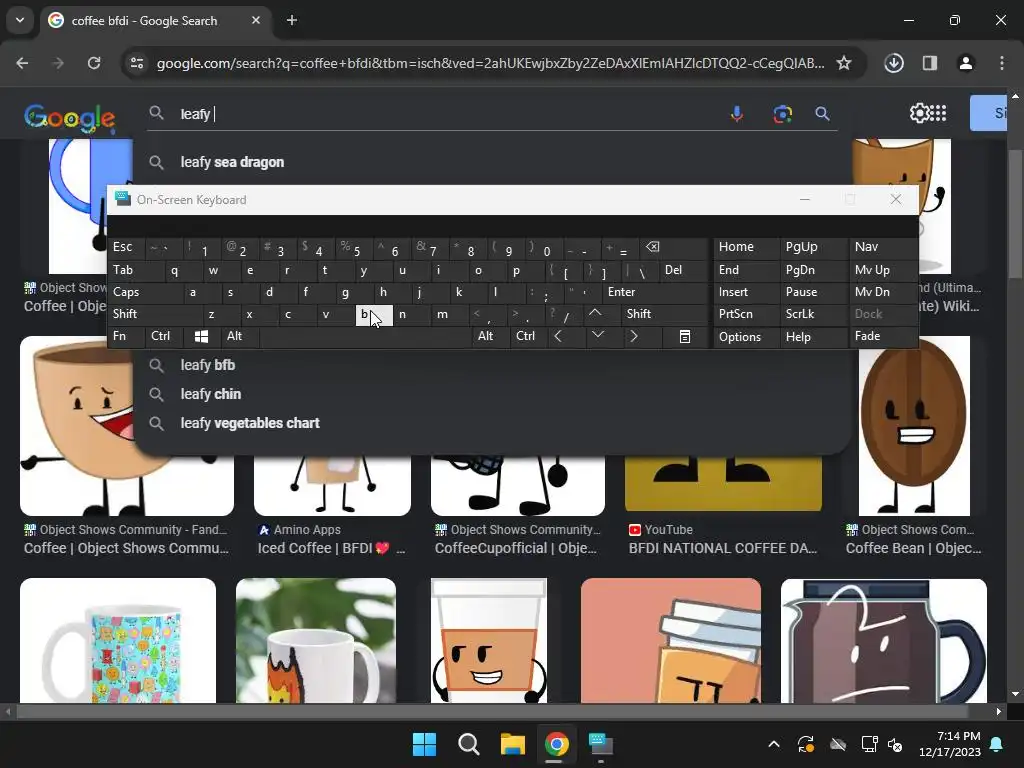Click the Help key on keyboard

tap(812, 336)
